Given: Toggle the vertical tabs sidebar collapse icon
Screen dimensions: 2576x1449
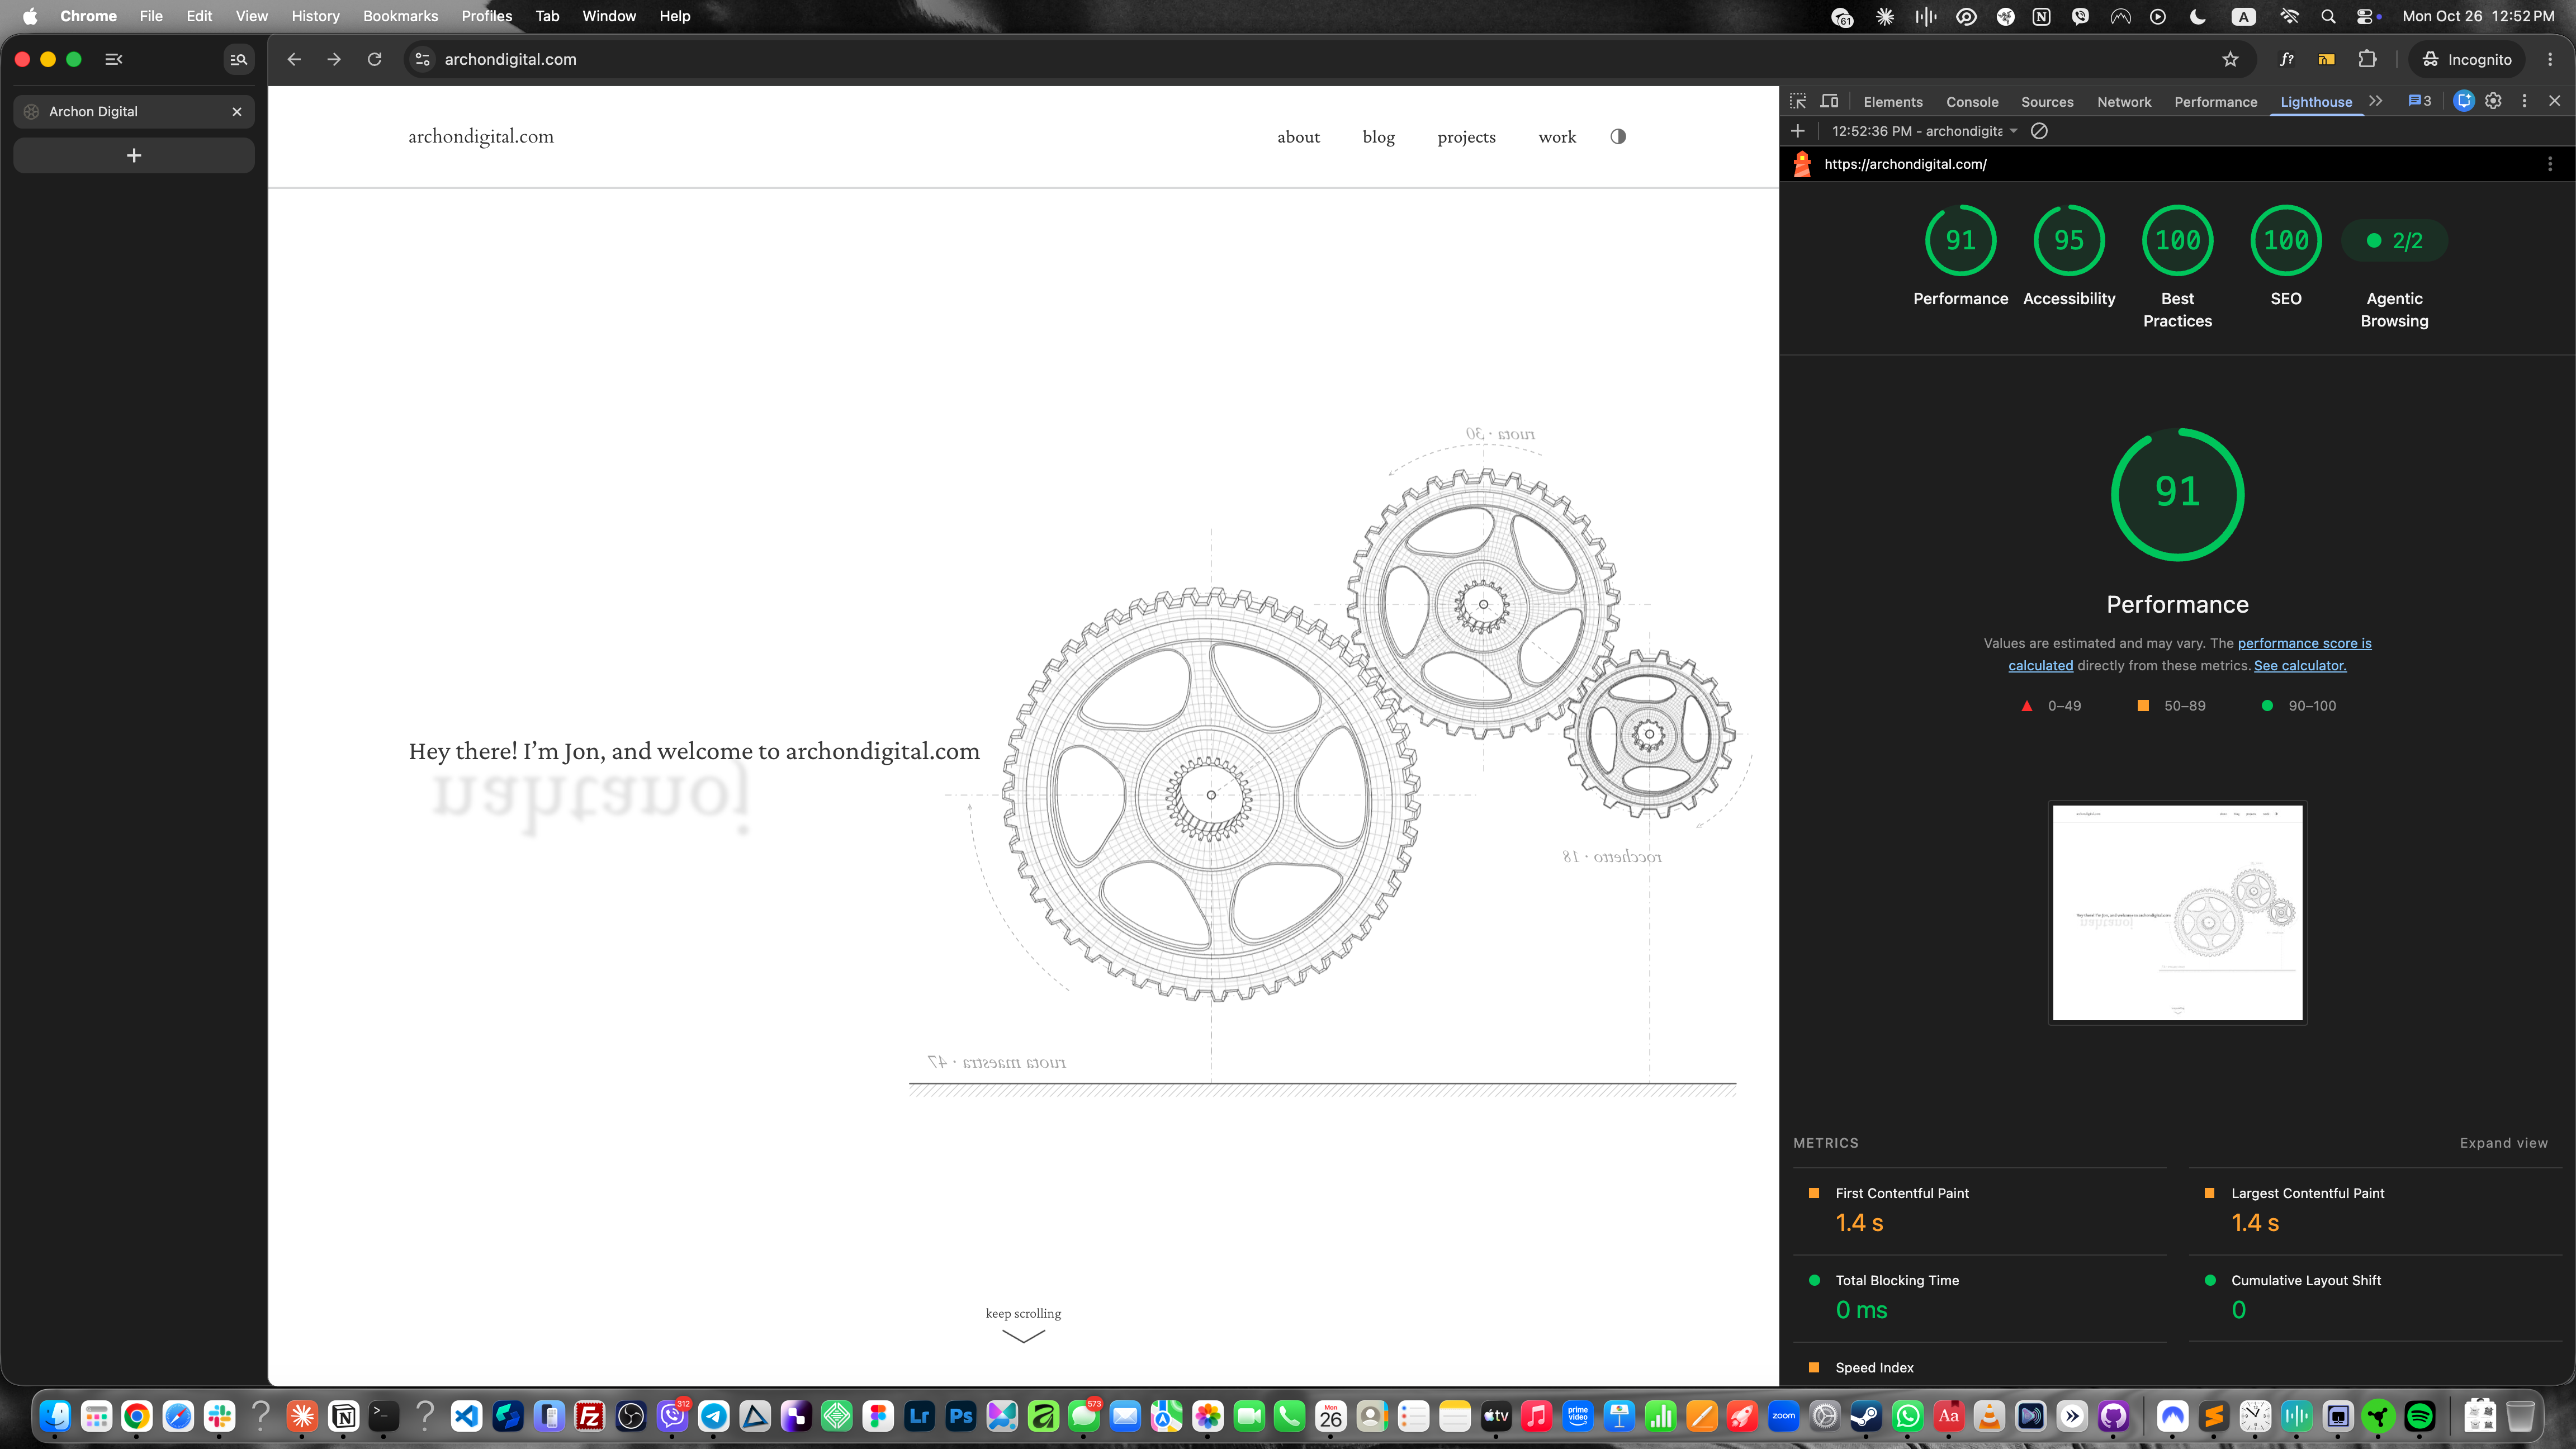Looking at the screenshot, I should 114,59.
